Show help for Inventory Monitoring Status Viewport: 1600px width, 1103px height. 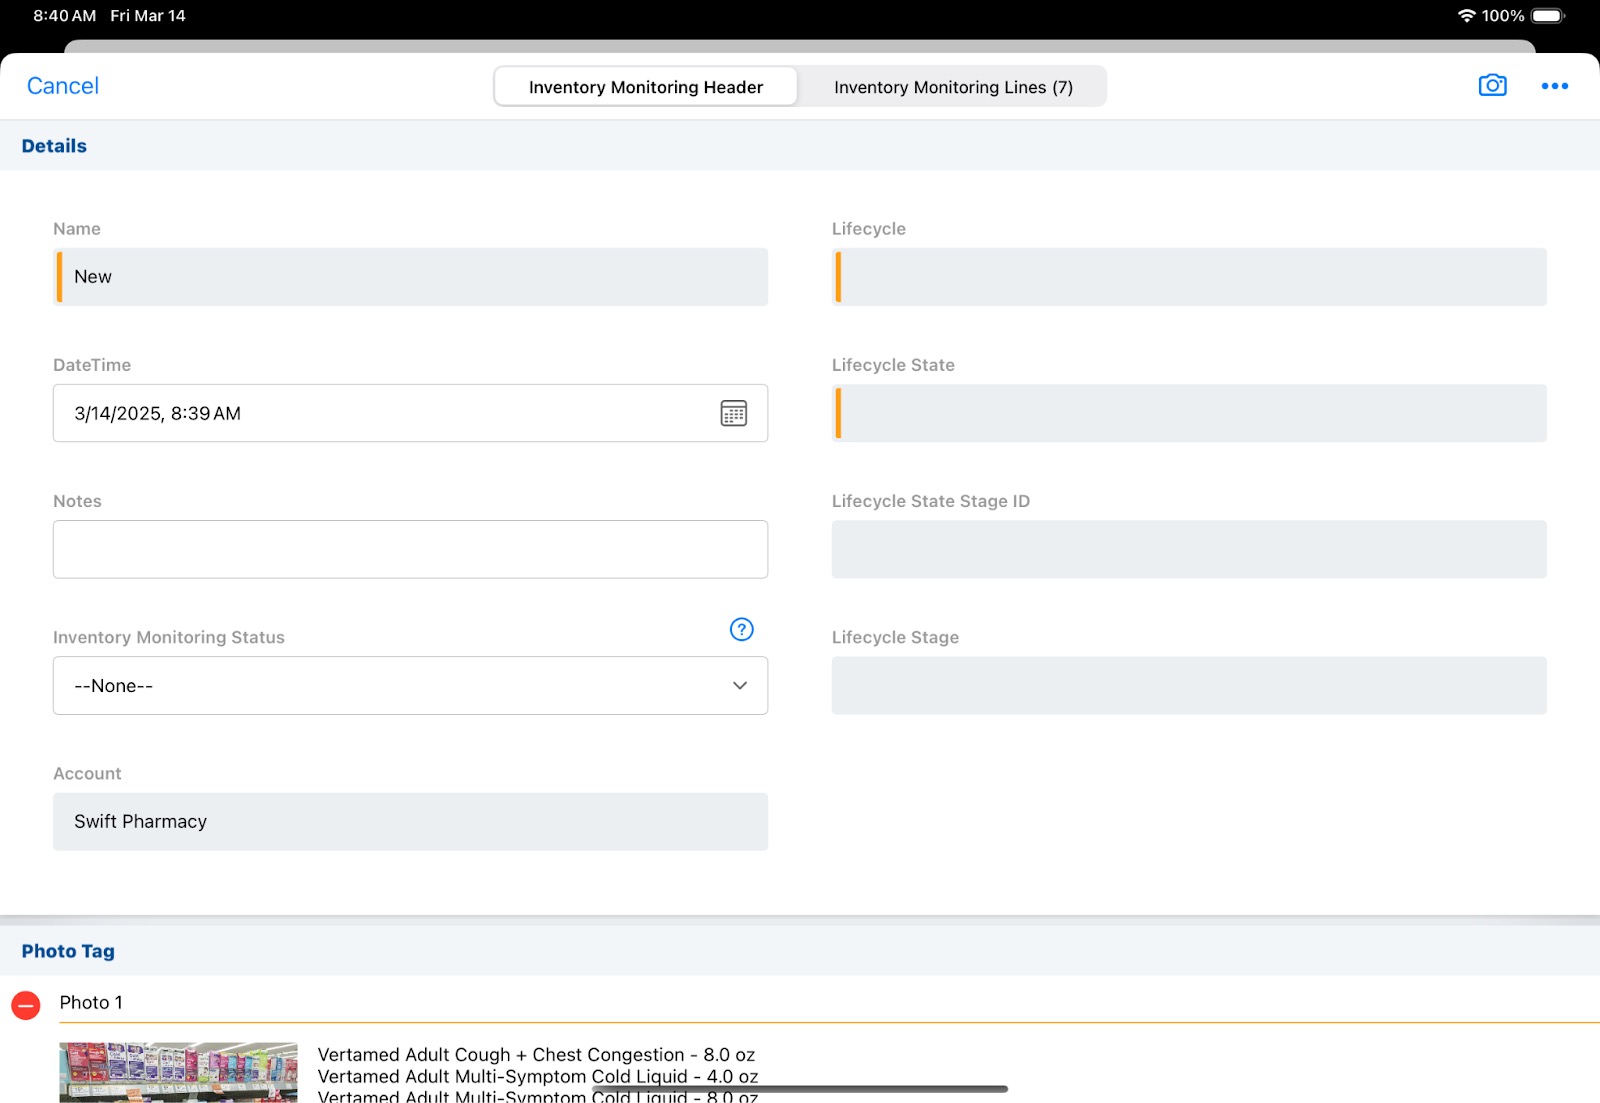[x=741, y=629]
